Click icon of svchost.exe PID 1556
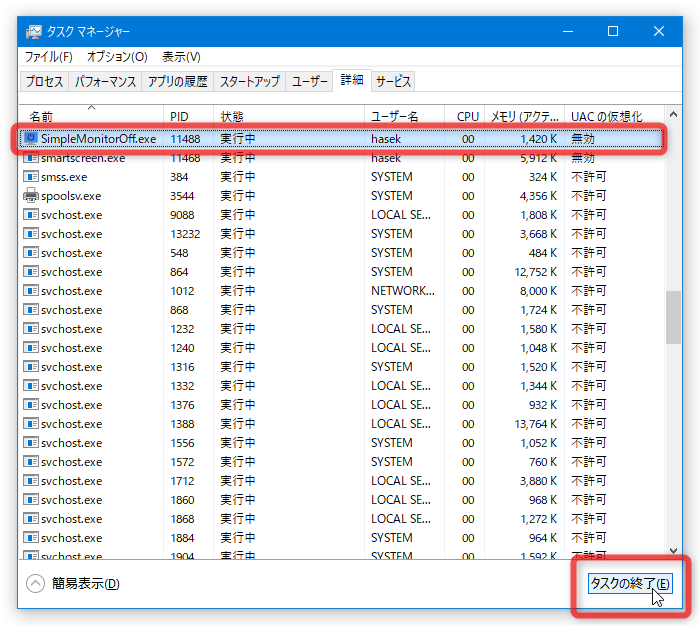Screen dimensions: 700x626 coord(30,442)
